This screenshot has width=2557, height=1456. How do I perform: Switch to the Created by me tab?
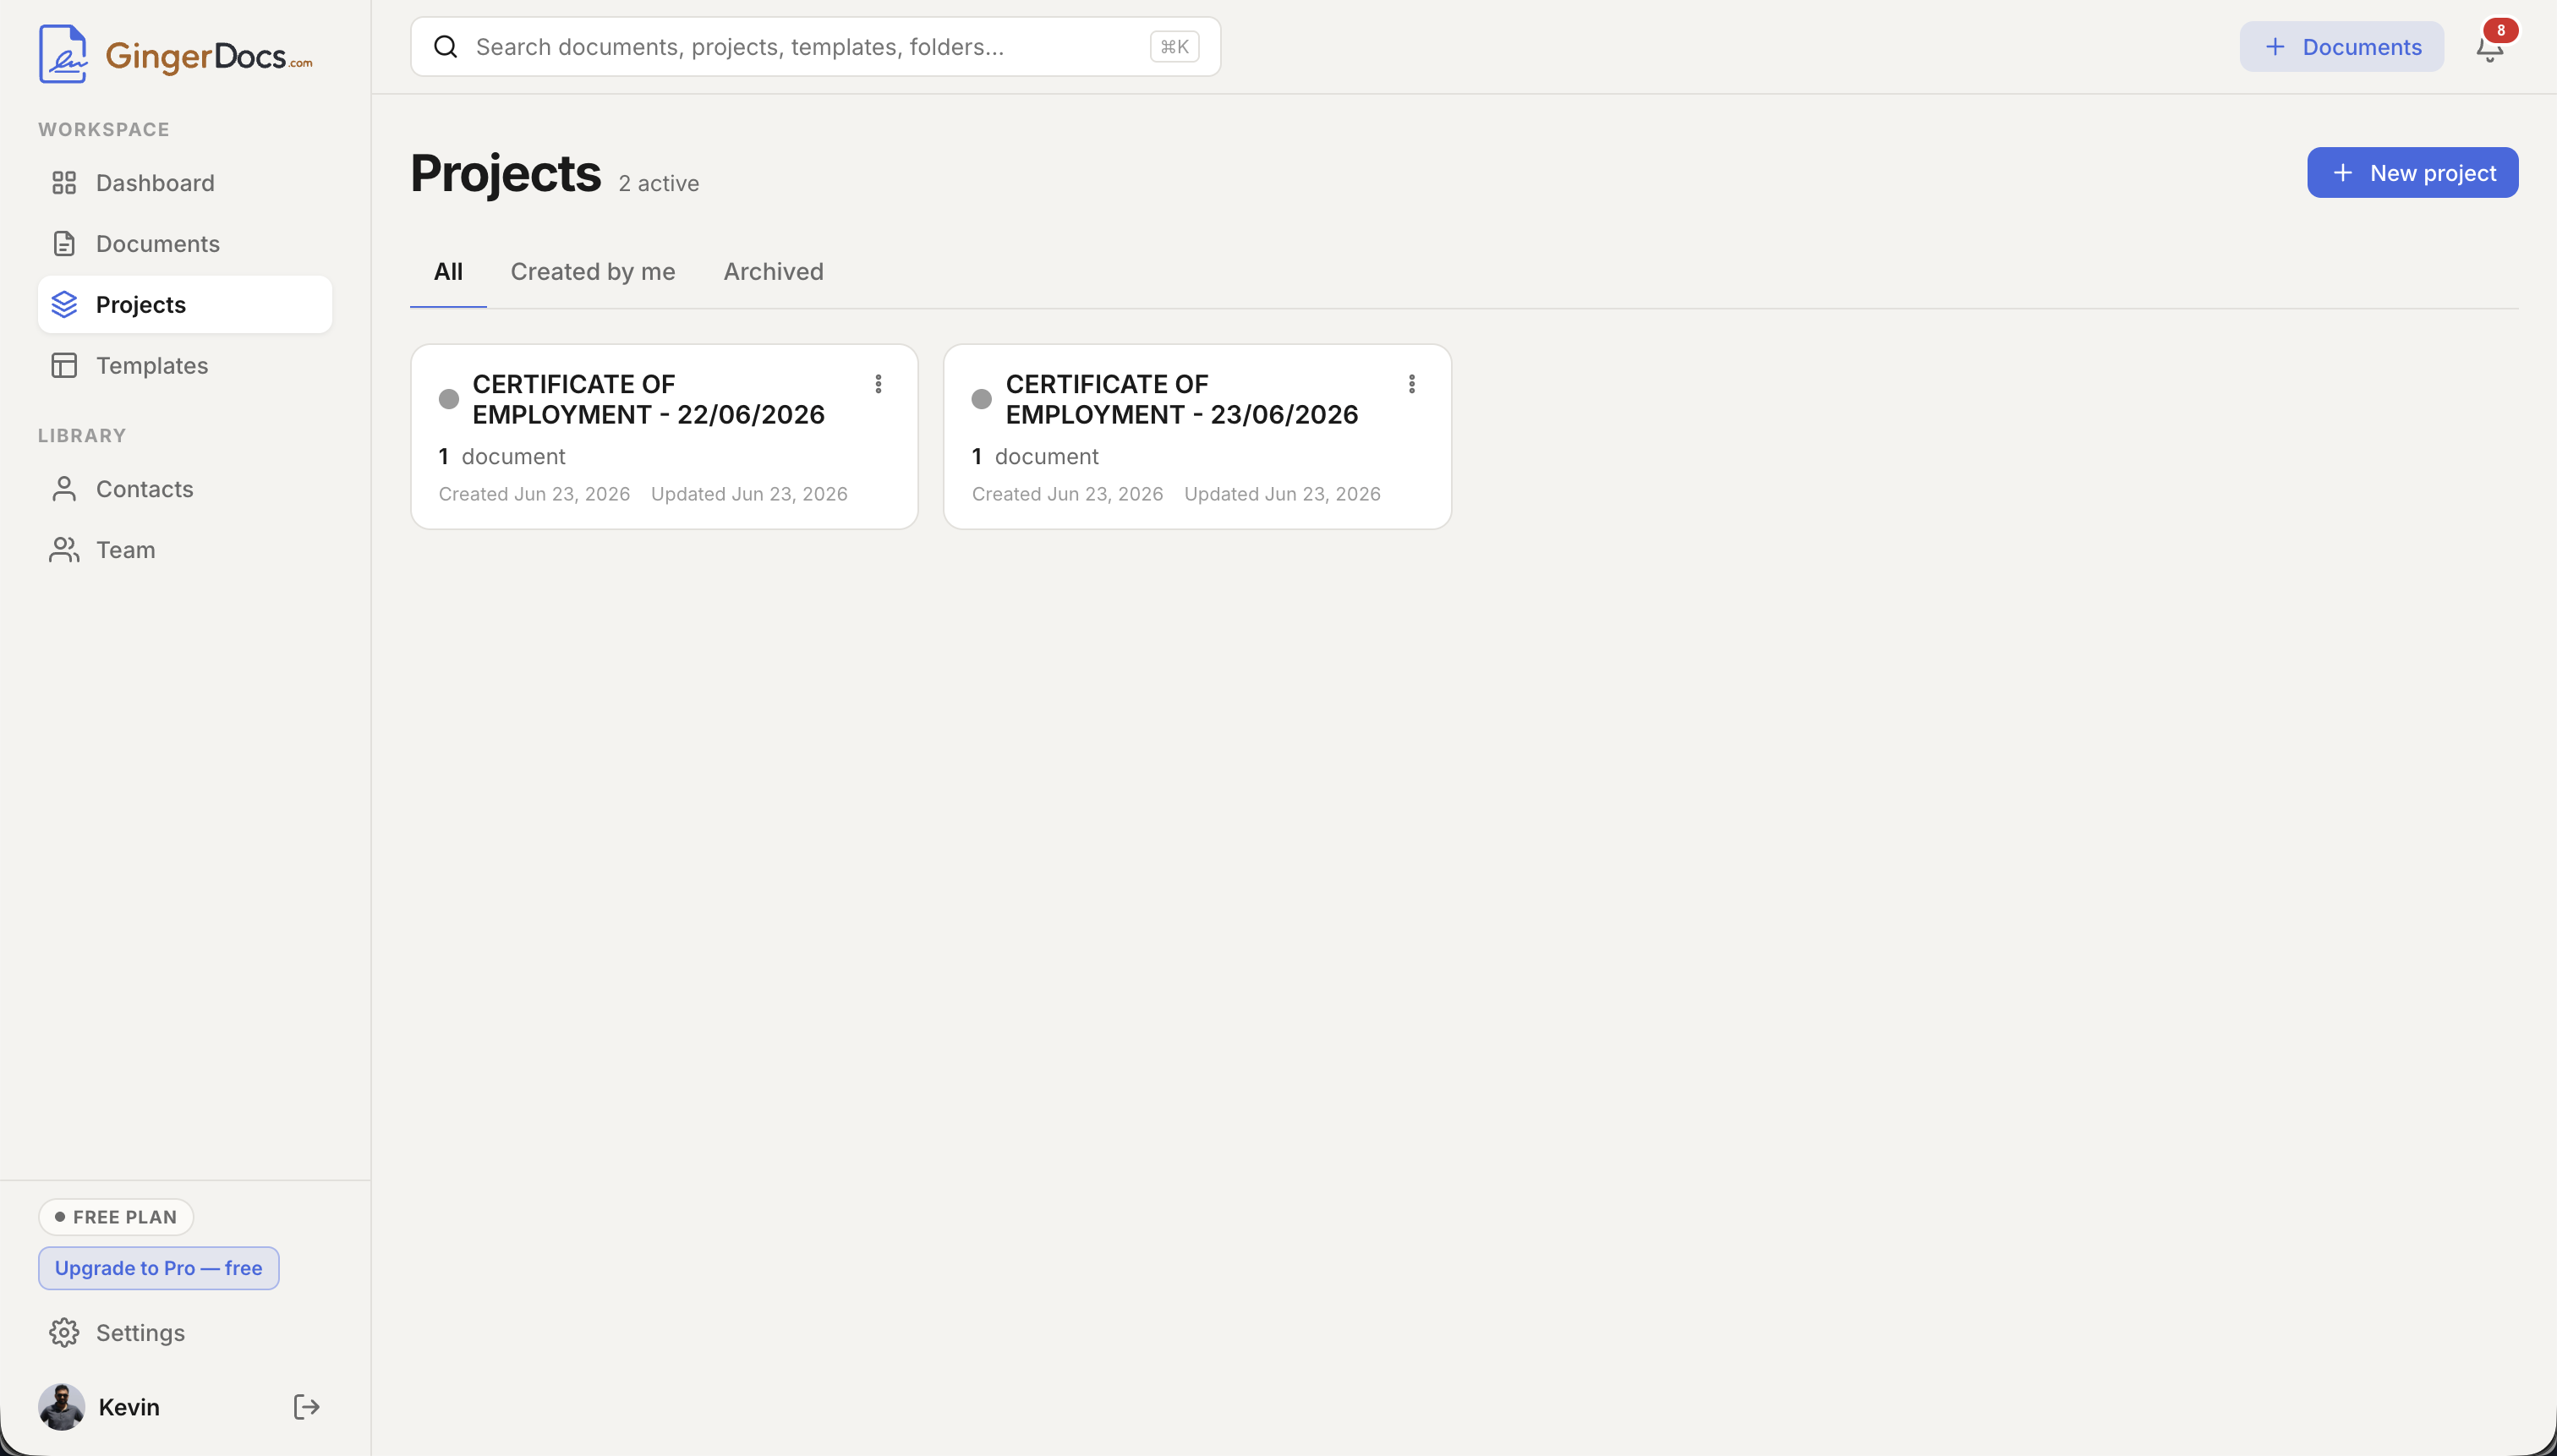pos(593,272)
